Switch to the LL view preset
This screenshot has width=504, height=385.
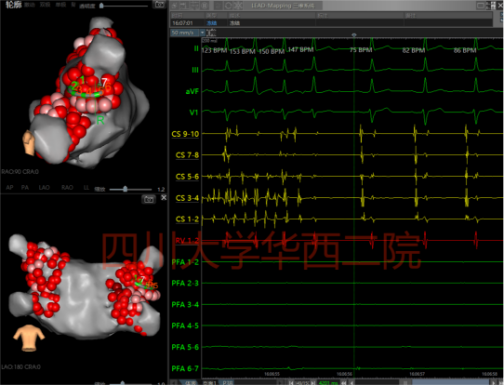(86, 188)
